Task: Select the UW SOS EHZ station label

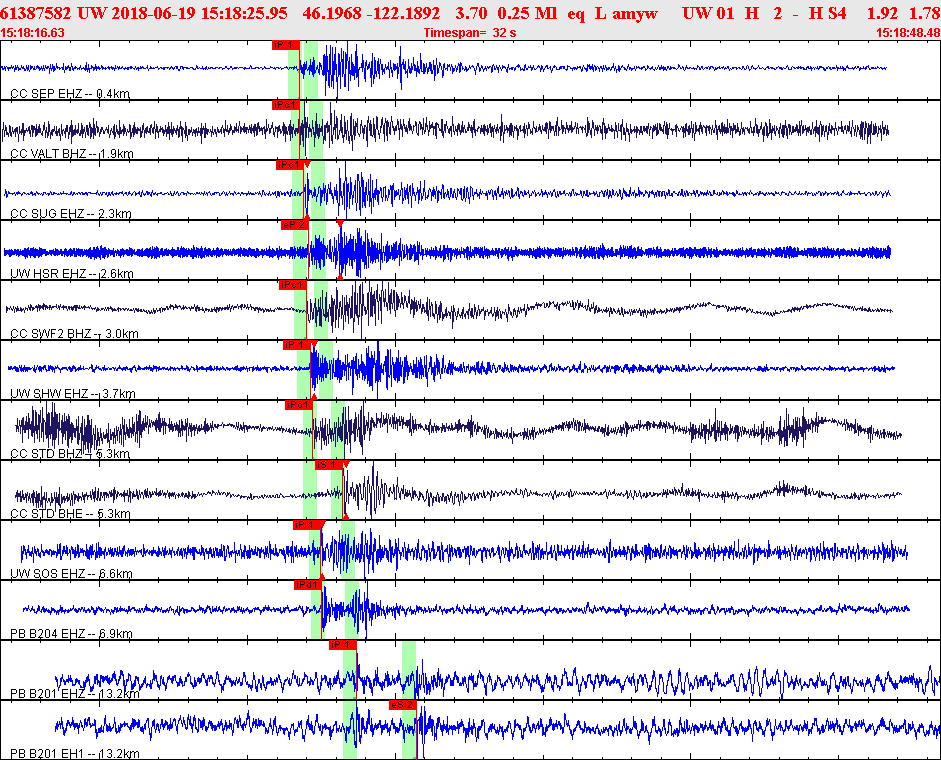Action: pos(71,574)
